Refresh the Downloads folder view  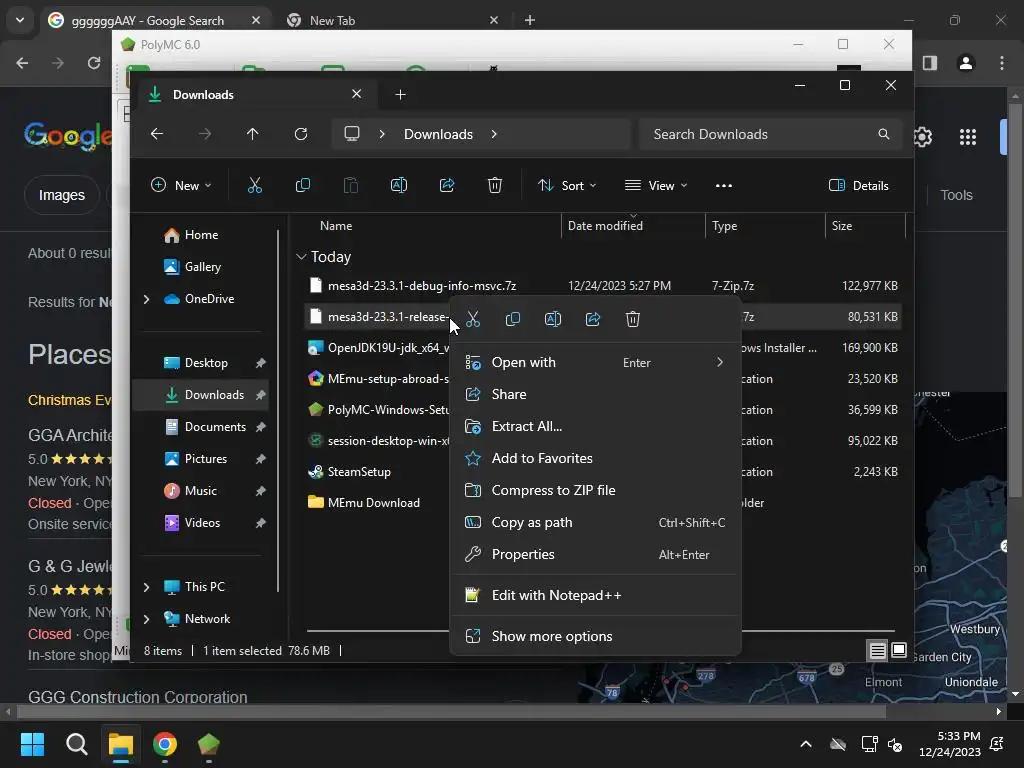[300, 134]
